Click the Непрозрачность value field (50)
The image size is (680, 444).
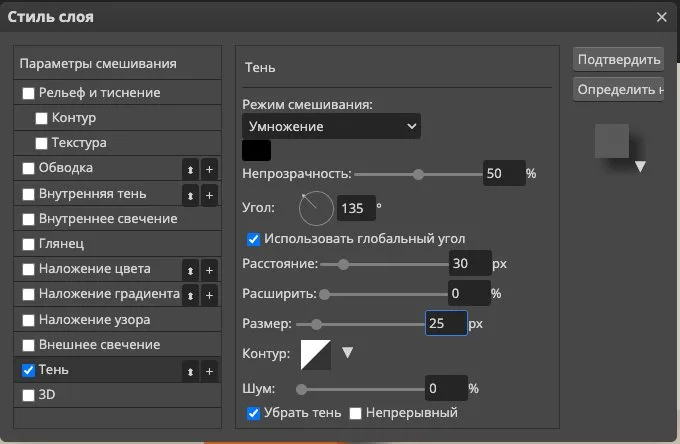pos(504,173)
